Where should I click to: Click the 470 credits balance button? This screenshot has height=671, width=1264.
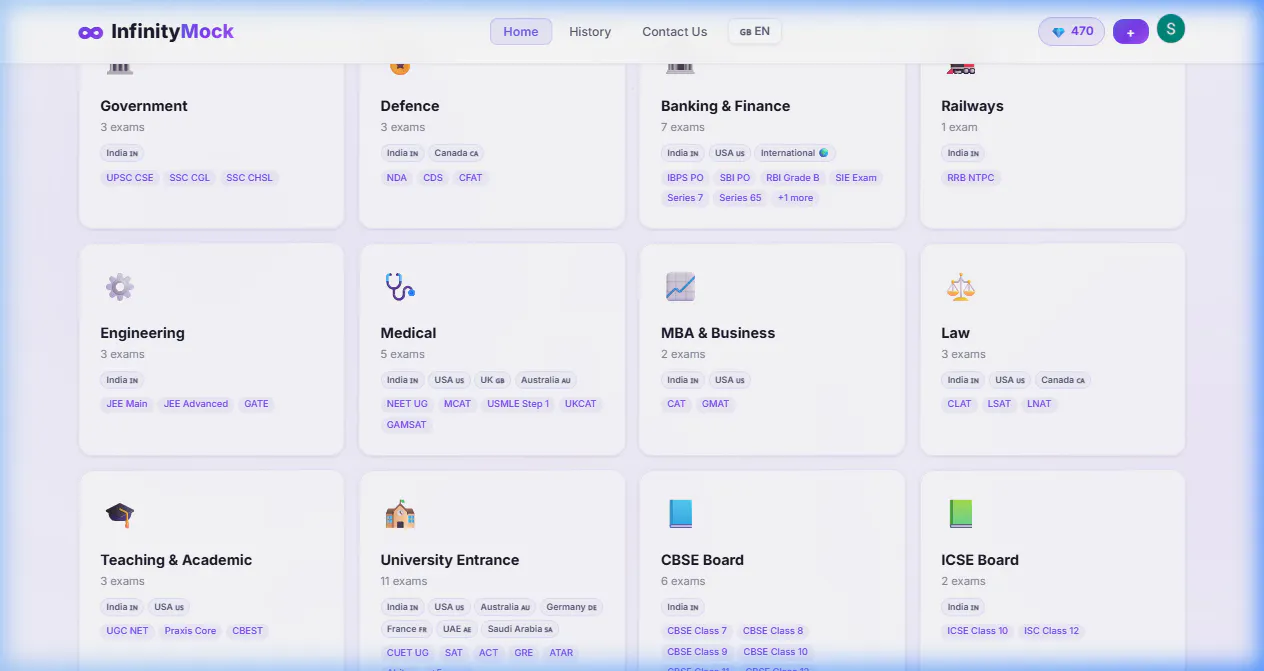pyautogui.click(x=1072, y=31)
